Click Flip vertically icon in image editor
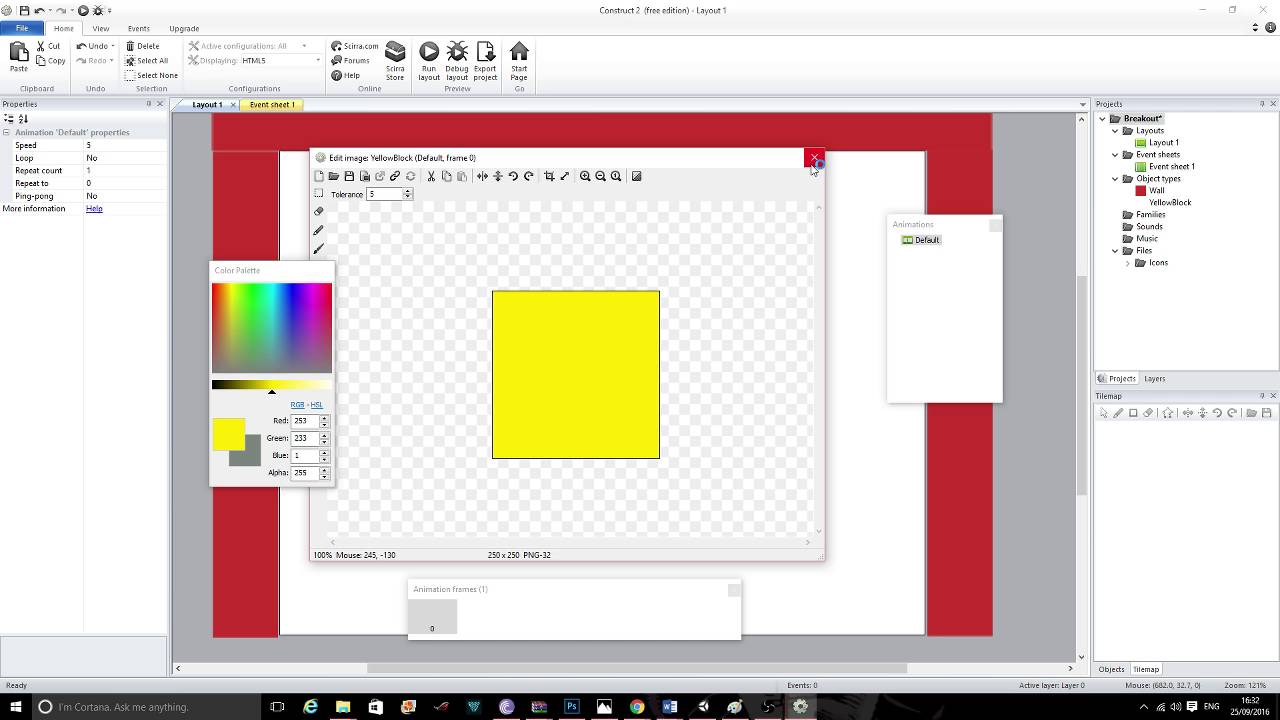 tap(497, 176)
